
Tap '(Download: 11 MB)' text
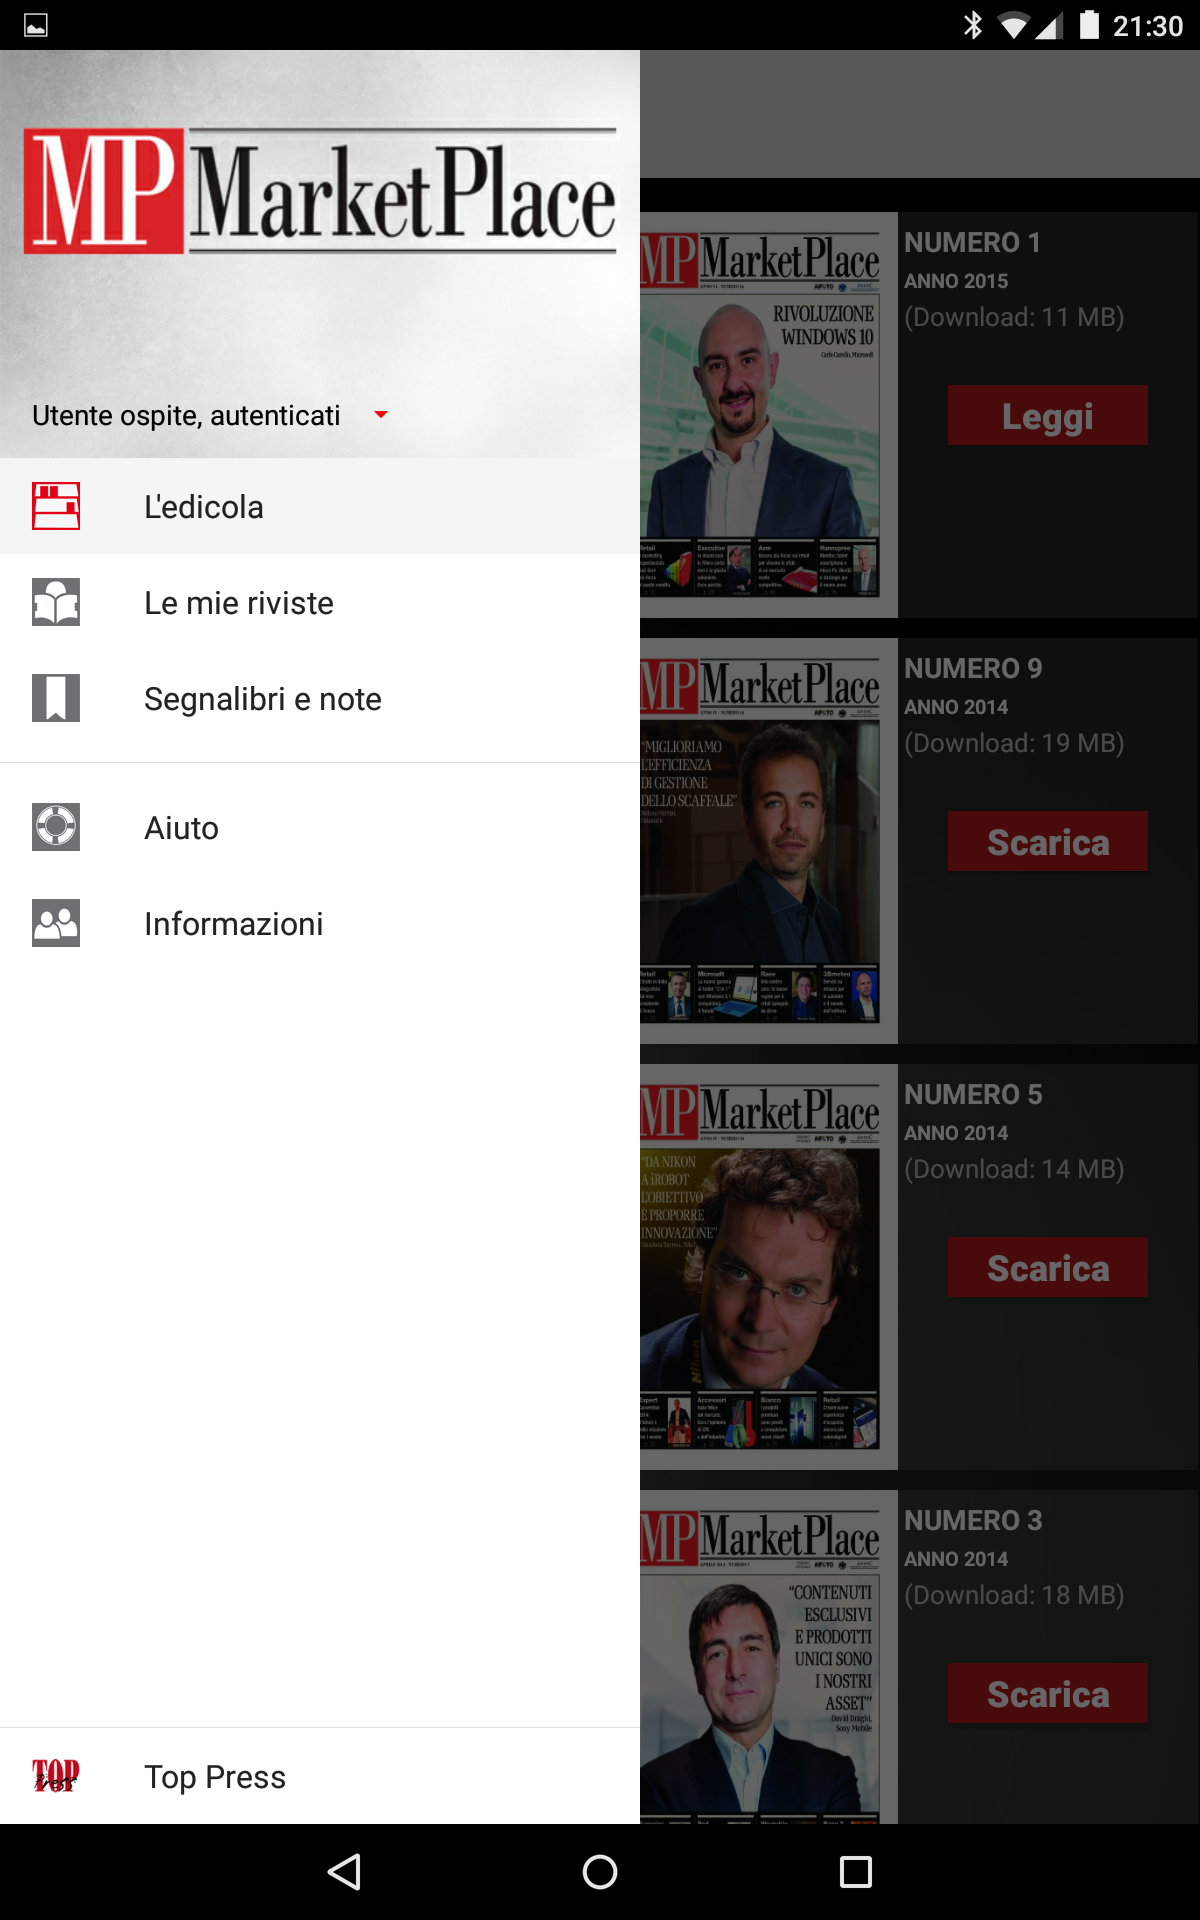tap(1014, 317)
